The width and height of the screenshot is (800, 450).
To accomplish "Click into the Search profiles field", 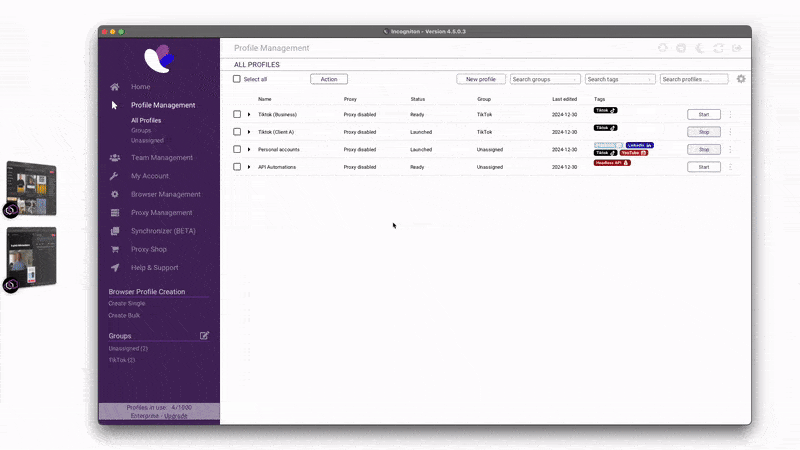I will coord(694,79).
